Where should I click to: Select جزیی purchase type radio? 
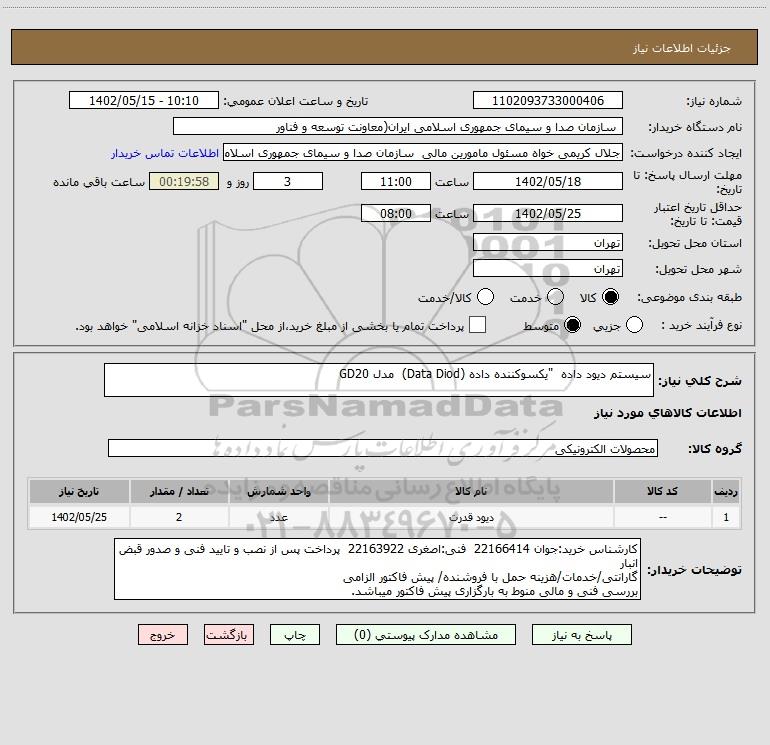634,325
